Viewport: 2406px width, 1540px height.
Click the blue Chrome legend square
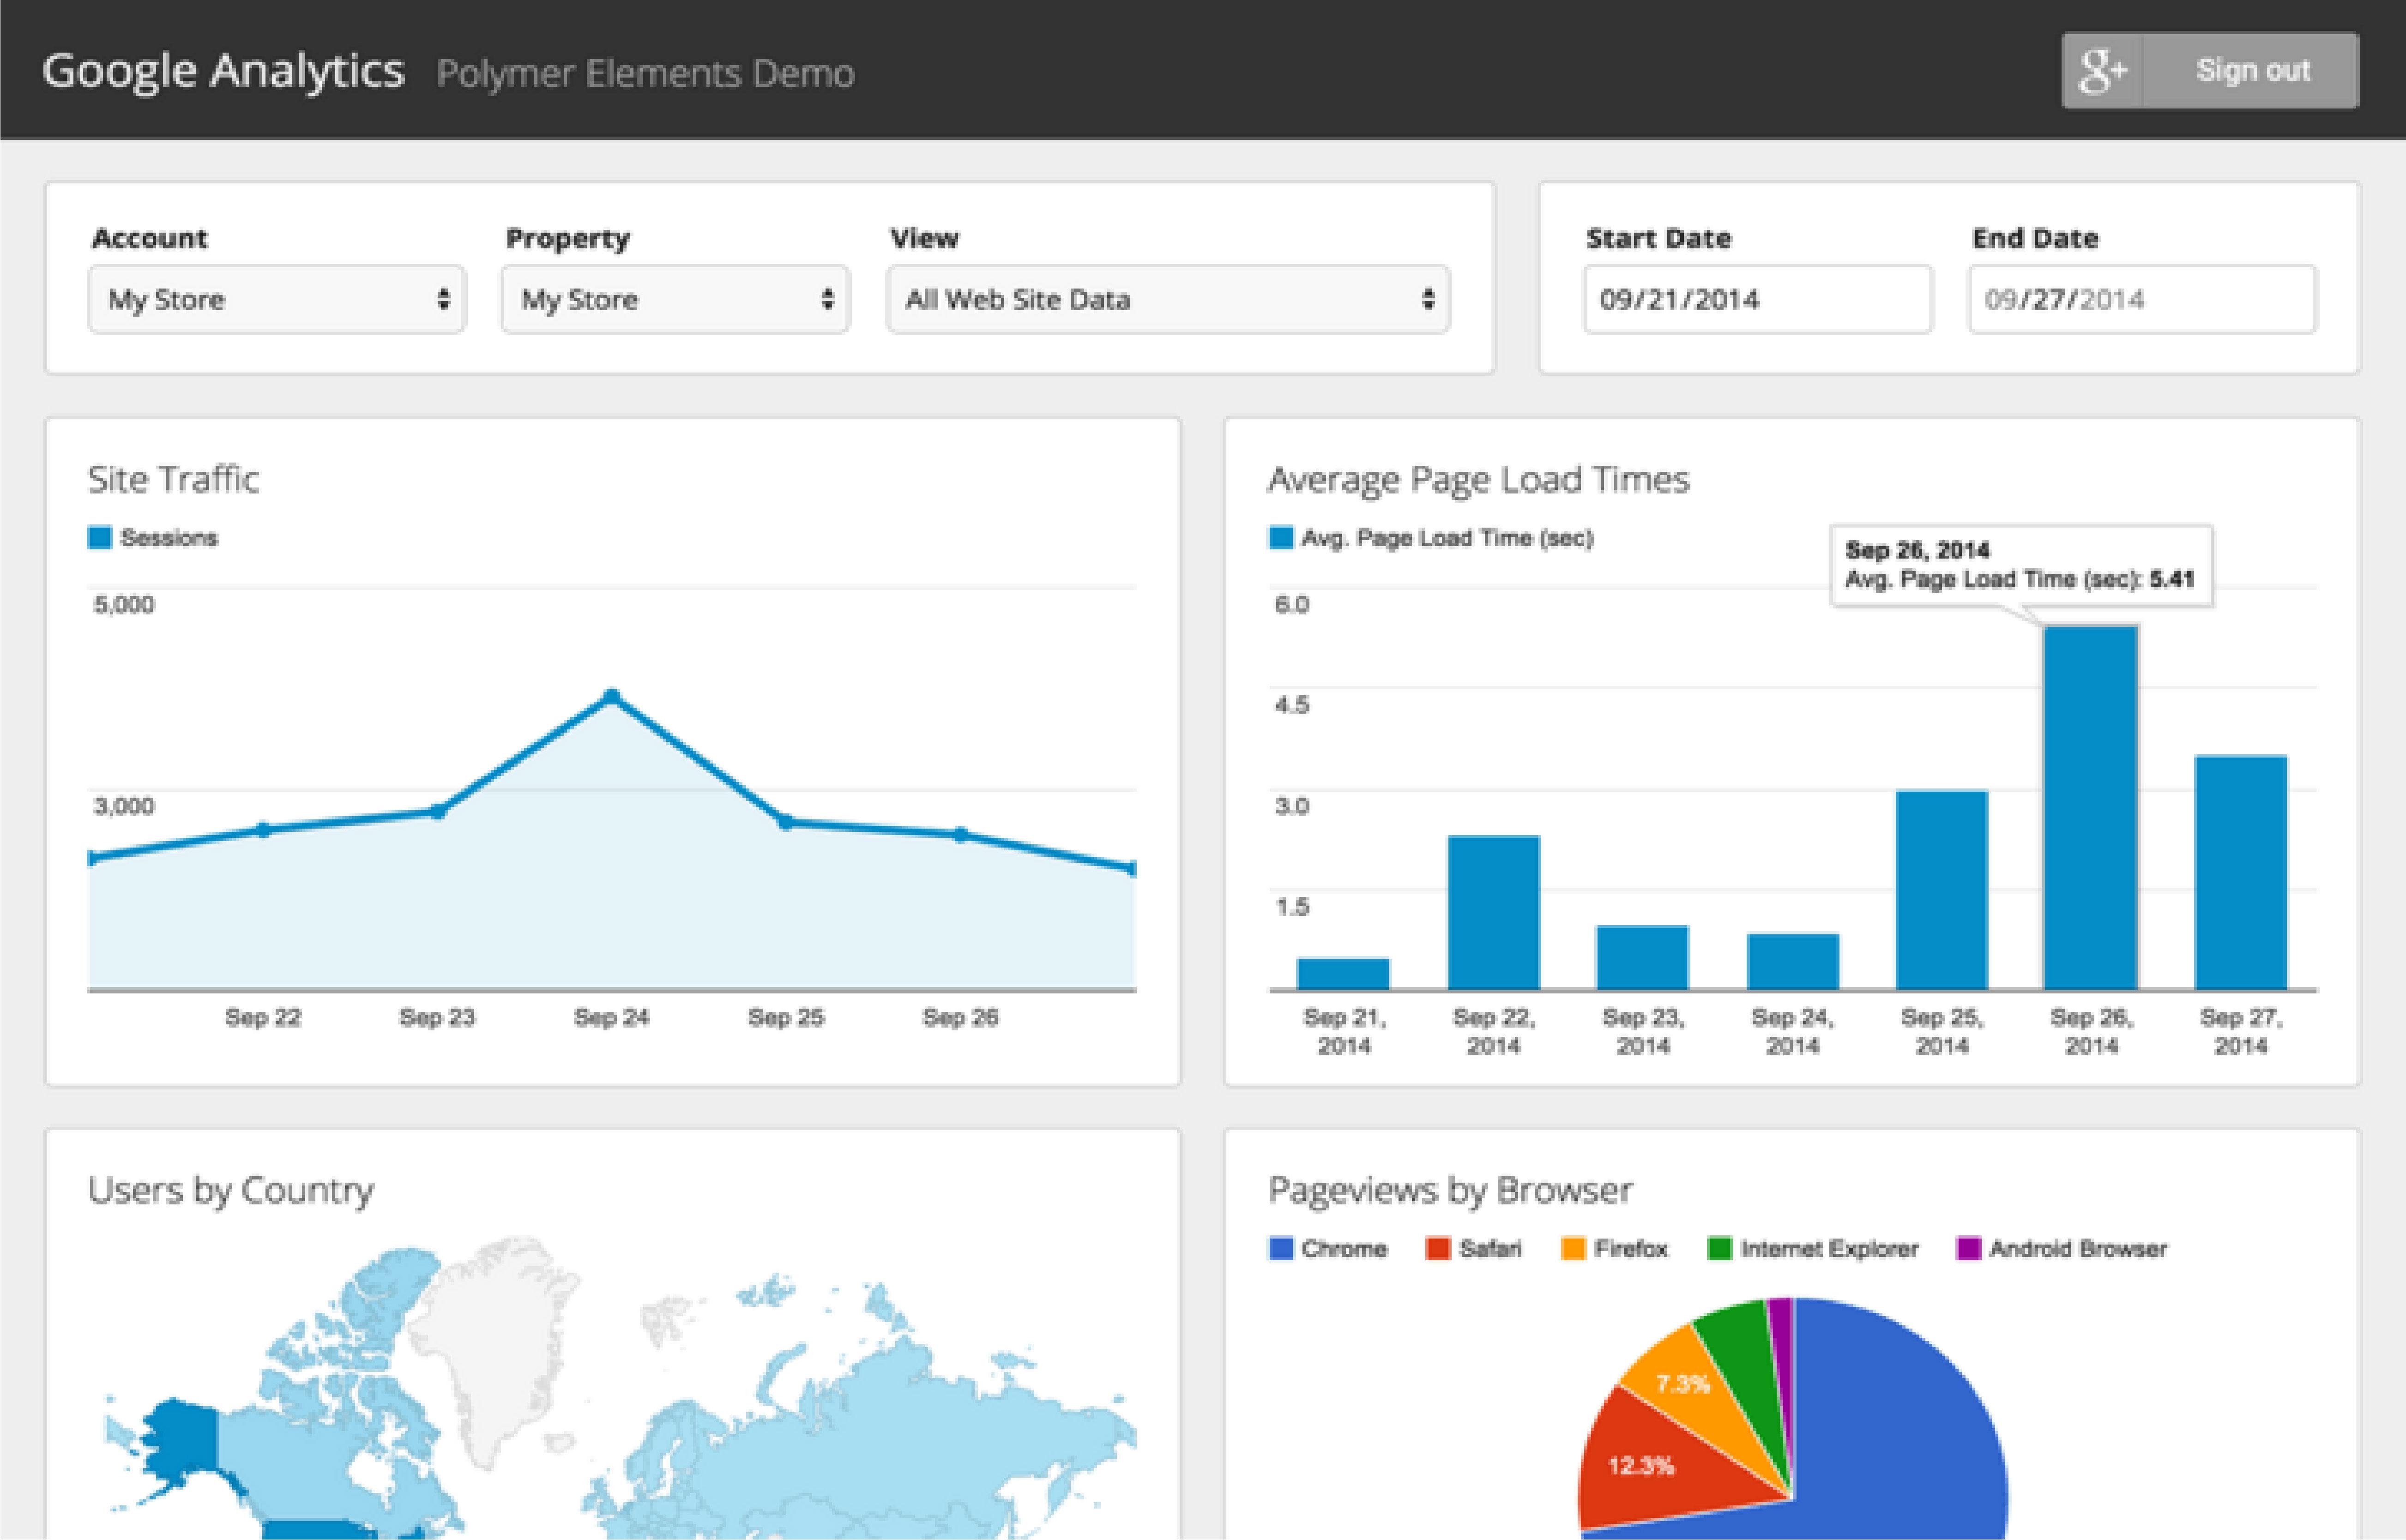(1280, 1248)
